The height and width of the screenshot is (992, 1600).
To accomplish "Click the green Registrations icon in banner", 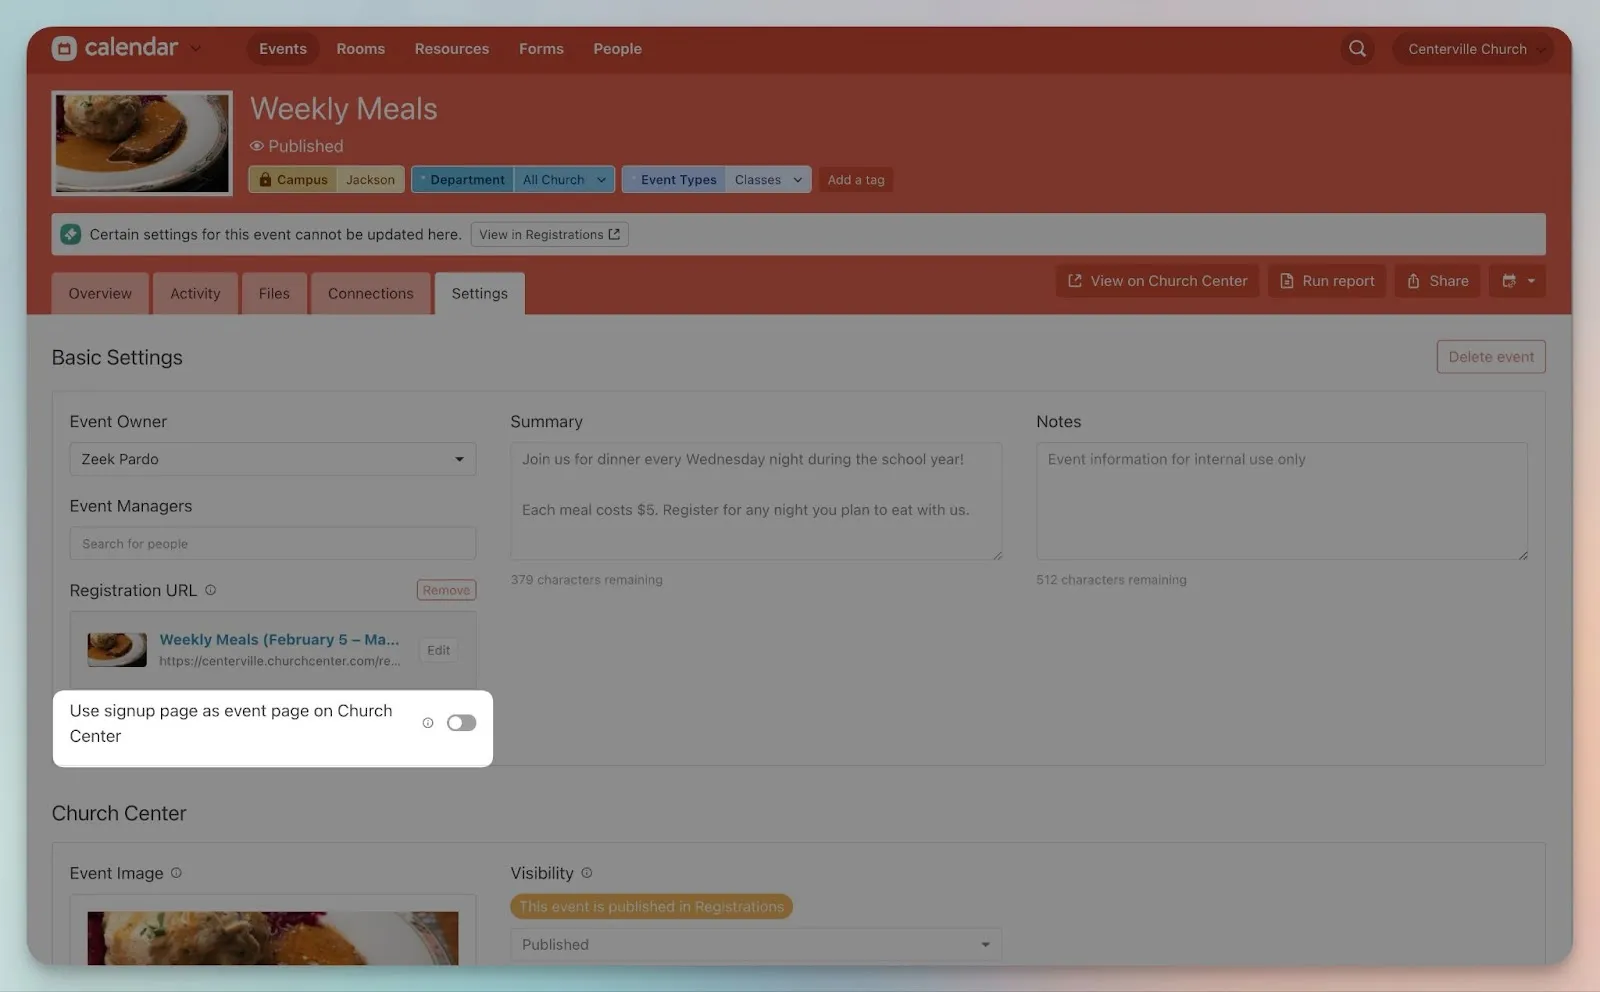I will coord(70,234).
